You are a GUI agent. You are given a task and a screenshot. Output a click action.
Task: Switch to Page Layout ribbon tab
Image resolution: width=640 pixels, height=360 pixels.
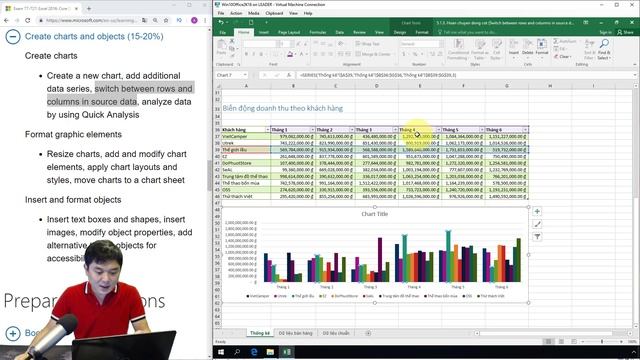click(x=289, y=32)
